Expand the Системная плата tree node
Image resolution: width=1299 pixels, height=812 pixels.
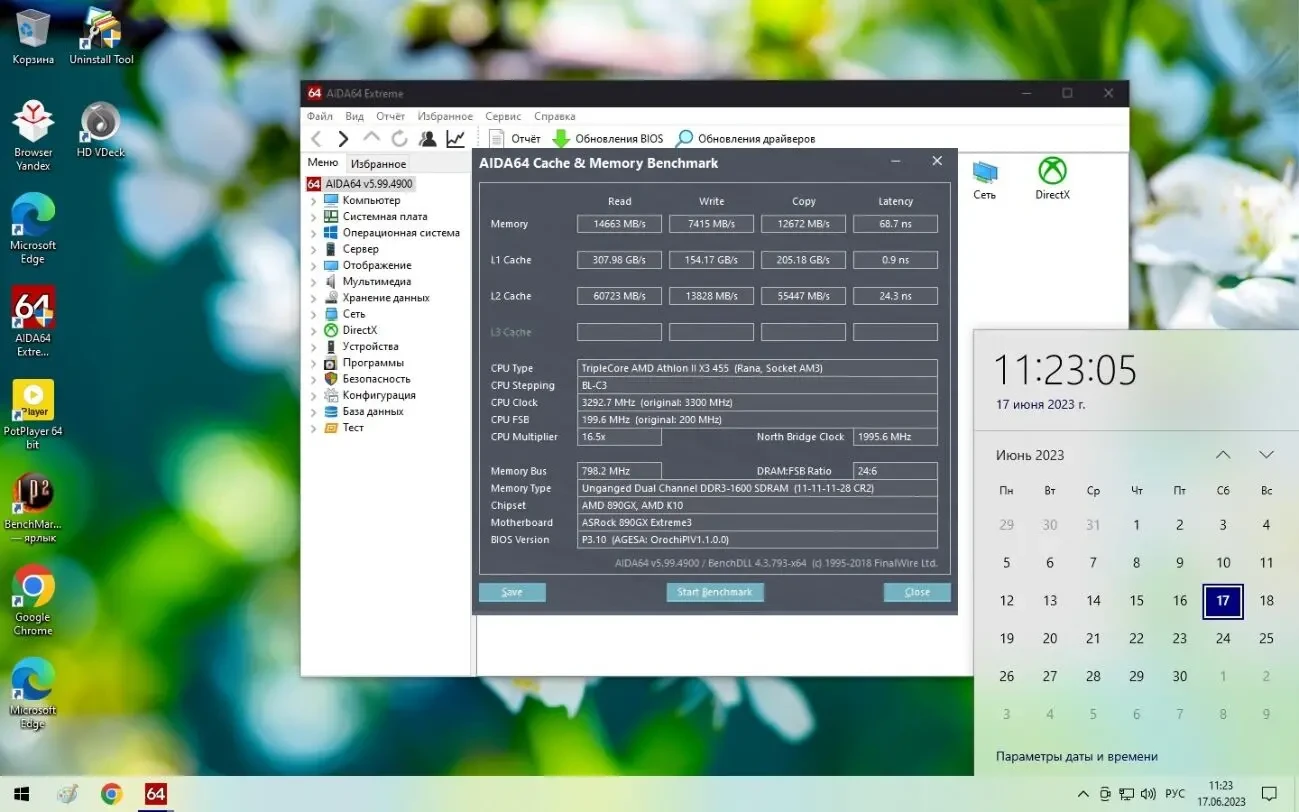tap(313, 217)
